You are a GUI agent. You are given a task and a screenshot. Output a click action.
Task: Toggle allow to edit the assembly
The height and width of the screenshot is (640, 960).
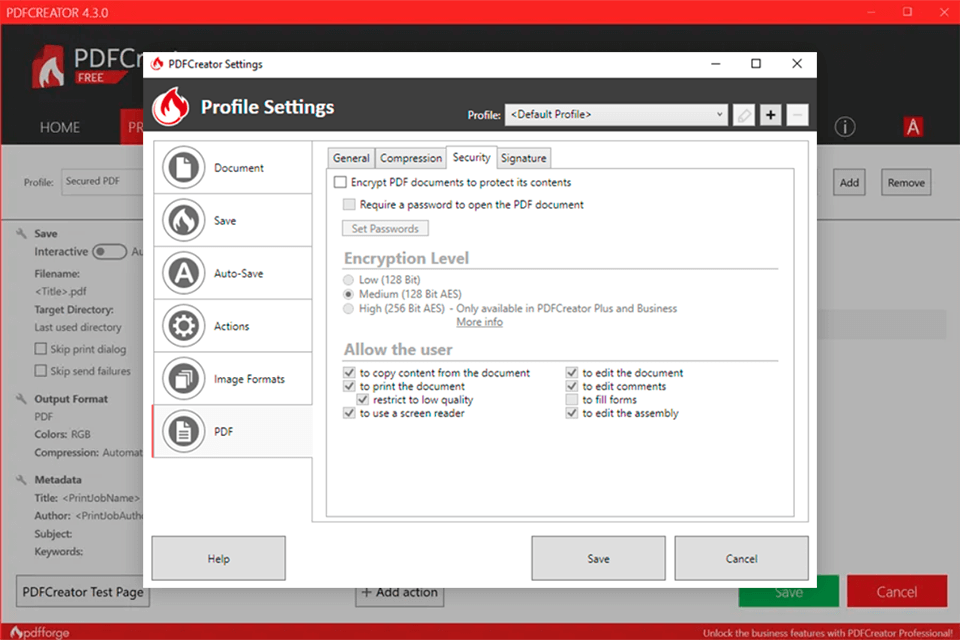click(x=572, y=413)
